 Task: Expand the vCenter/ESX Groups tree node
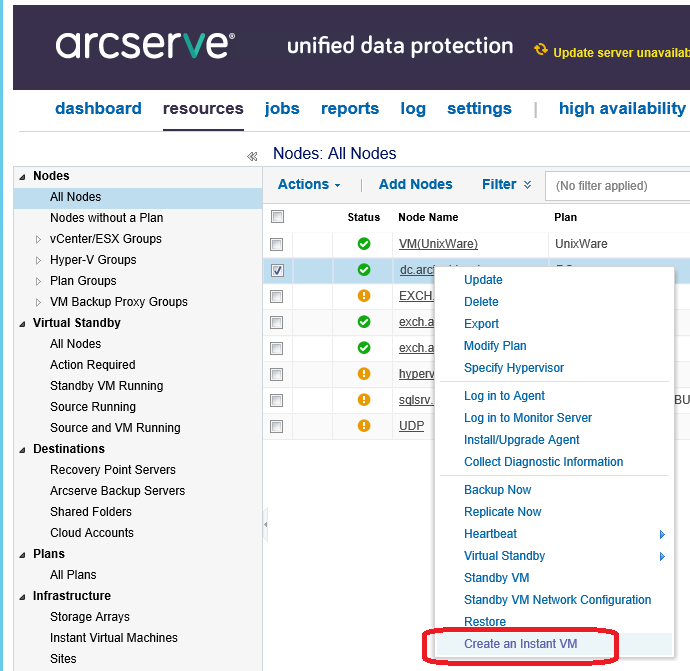(x=39, y=239)
